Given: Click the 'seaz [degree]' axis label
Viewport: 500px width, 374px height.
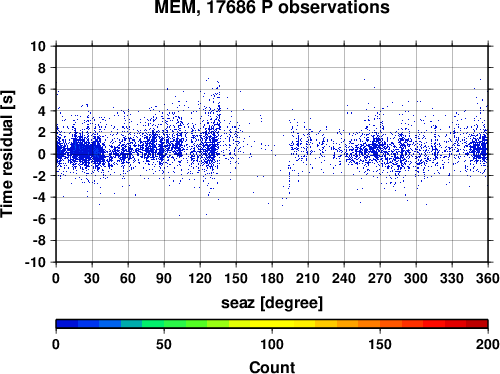Looking at the screenshot, I should pyautogui.click(x=272, y=303).
